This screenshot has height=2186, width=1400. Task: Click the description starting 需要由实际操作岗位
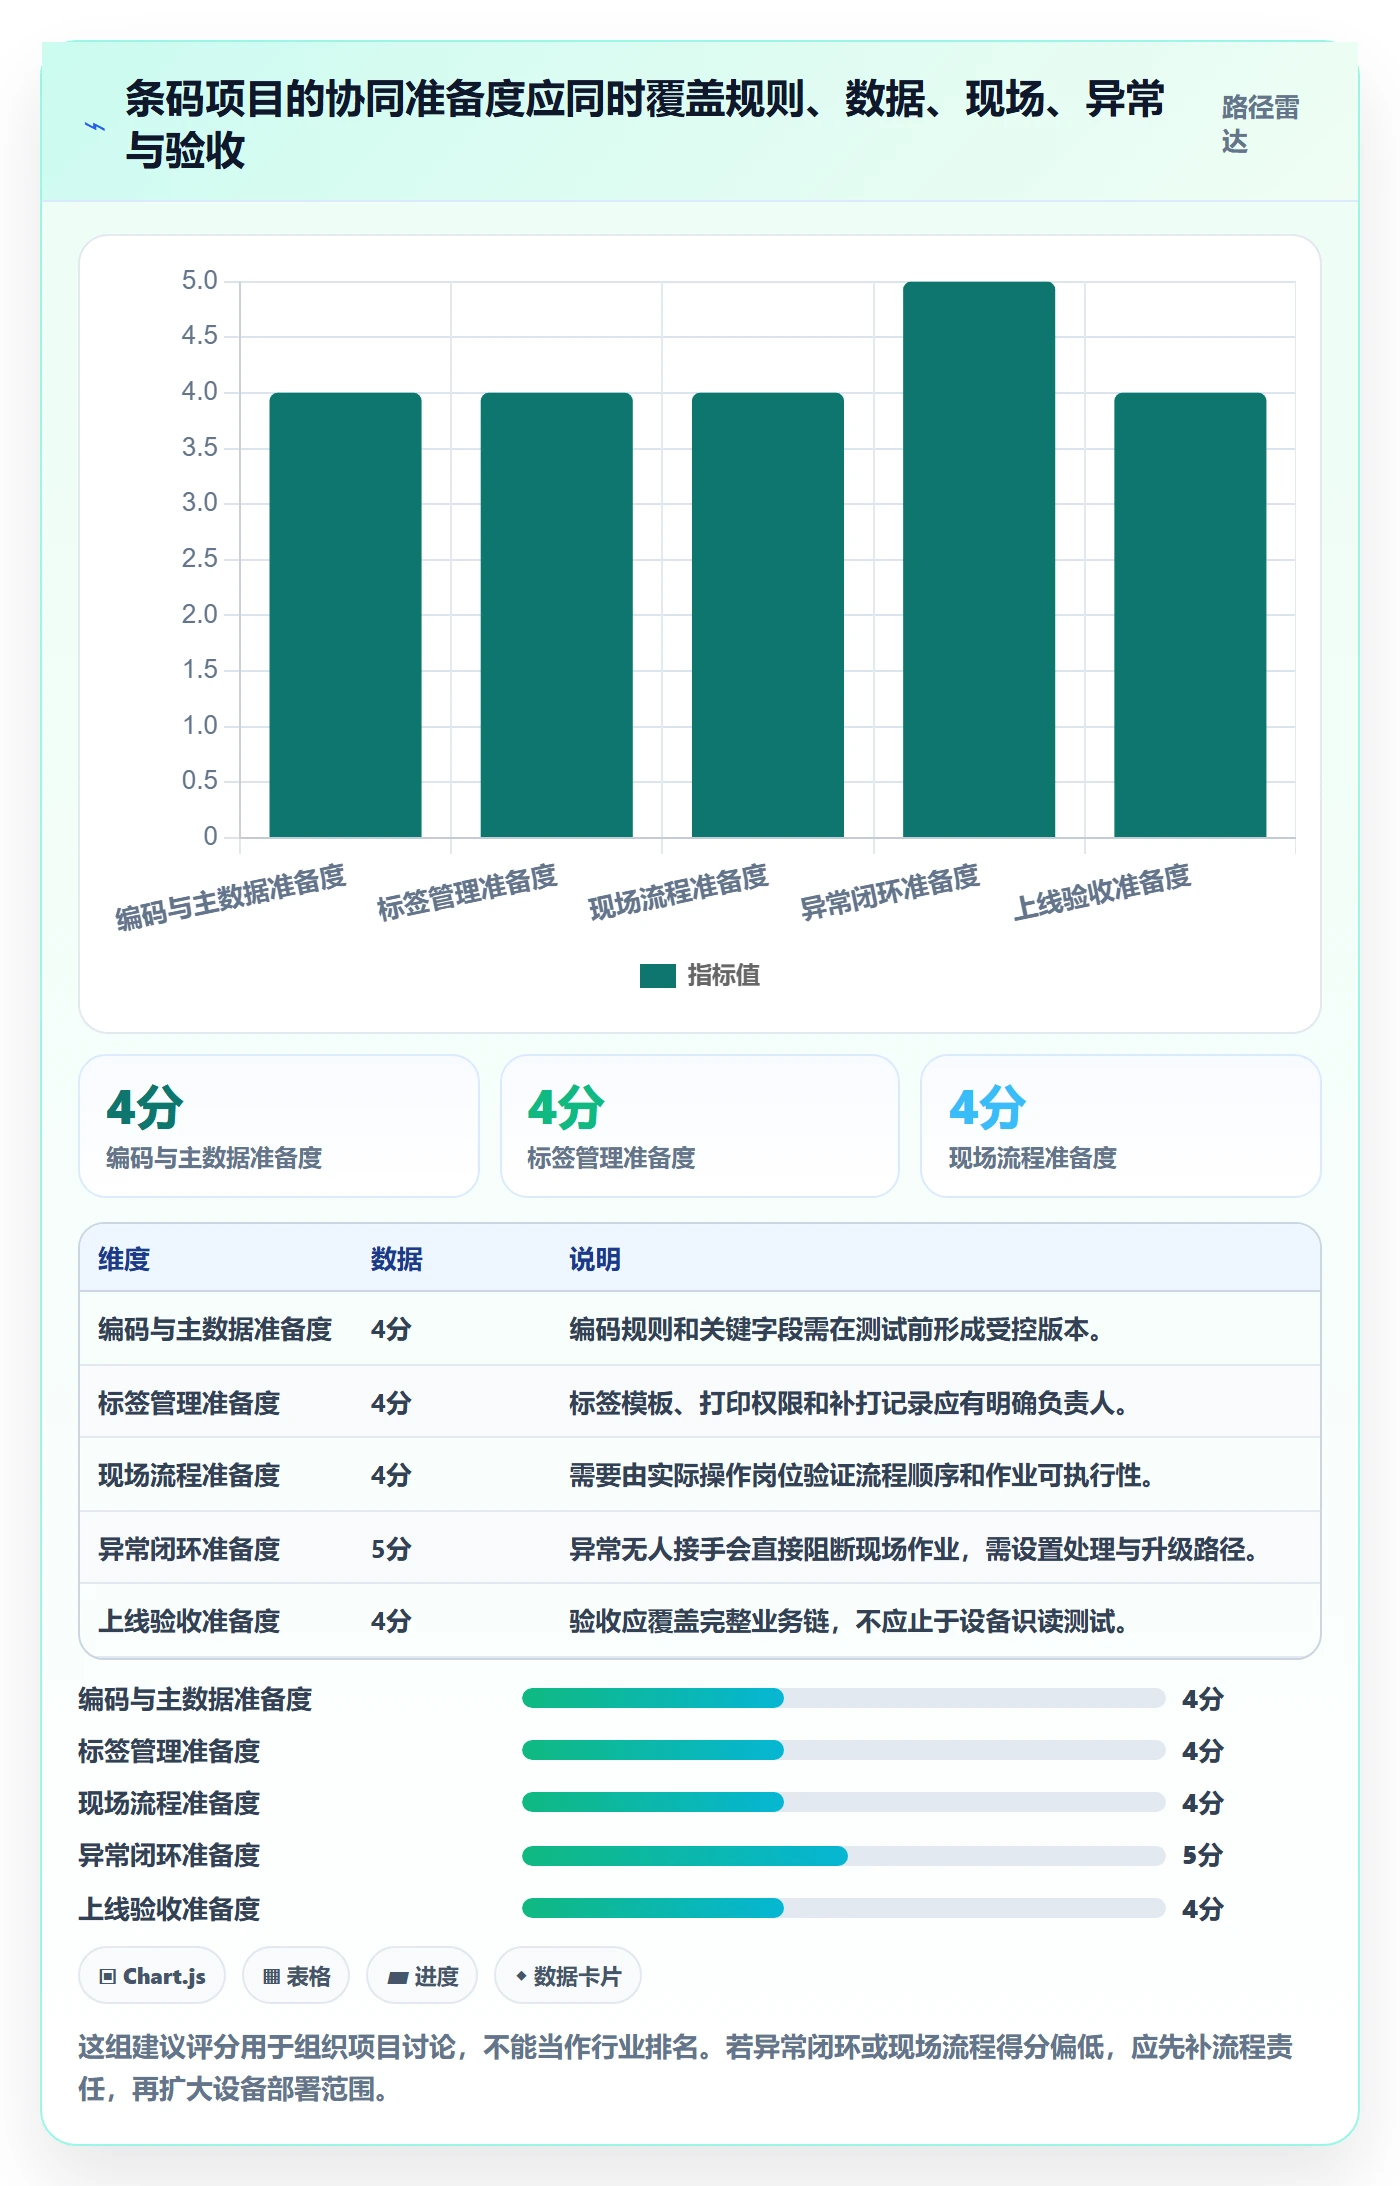863,1475
